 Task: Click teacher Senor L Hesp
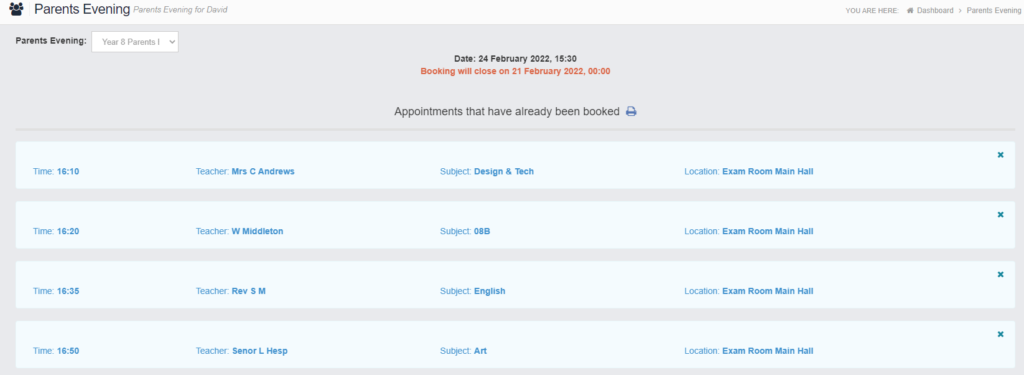260,351
